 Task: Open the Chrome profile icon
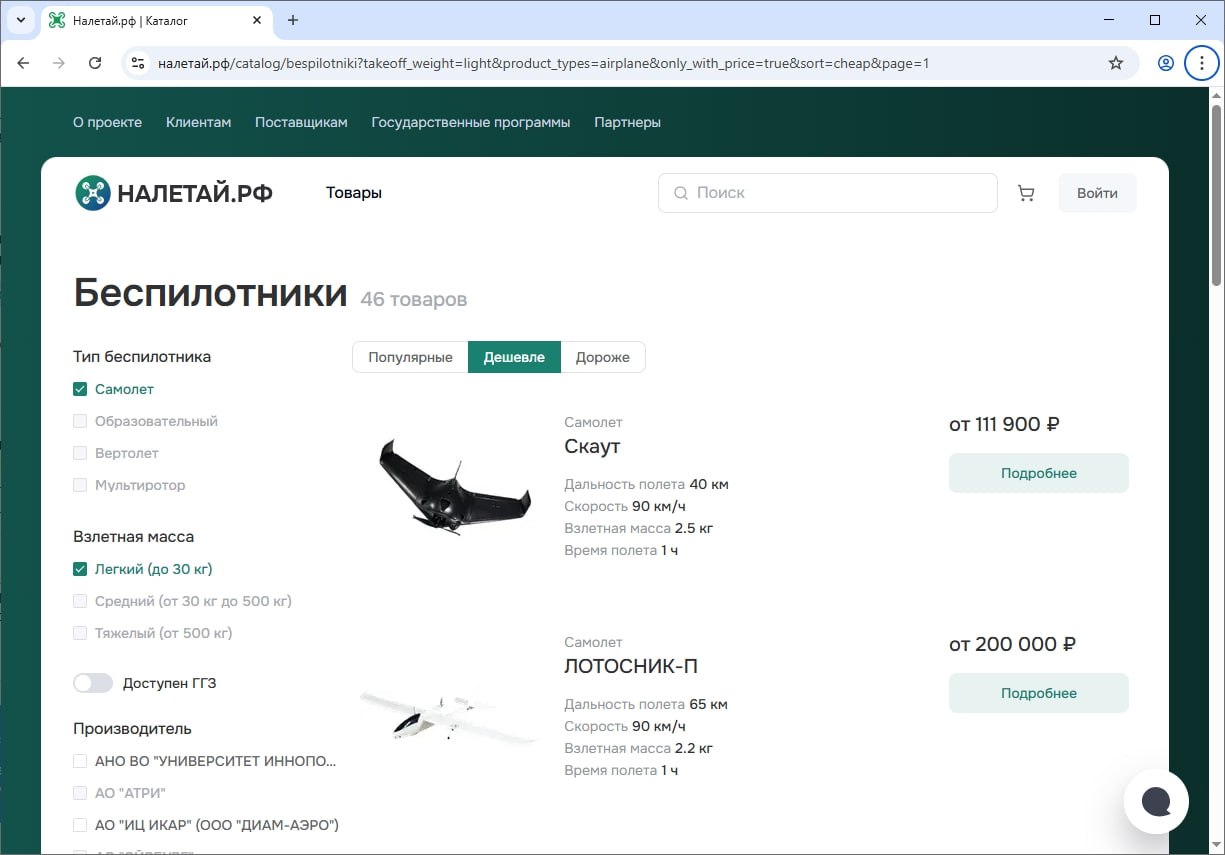(x=1166, y=63)
